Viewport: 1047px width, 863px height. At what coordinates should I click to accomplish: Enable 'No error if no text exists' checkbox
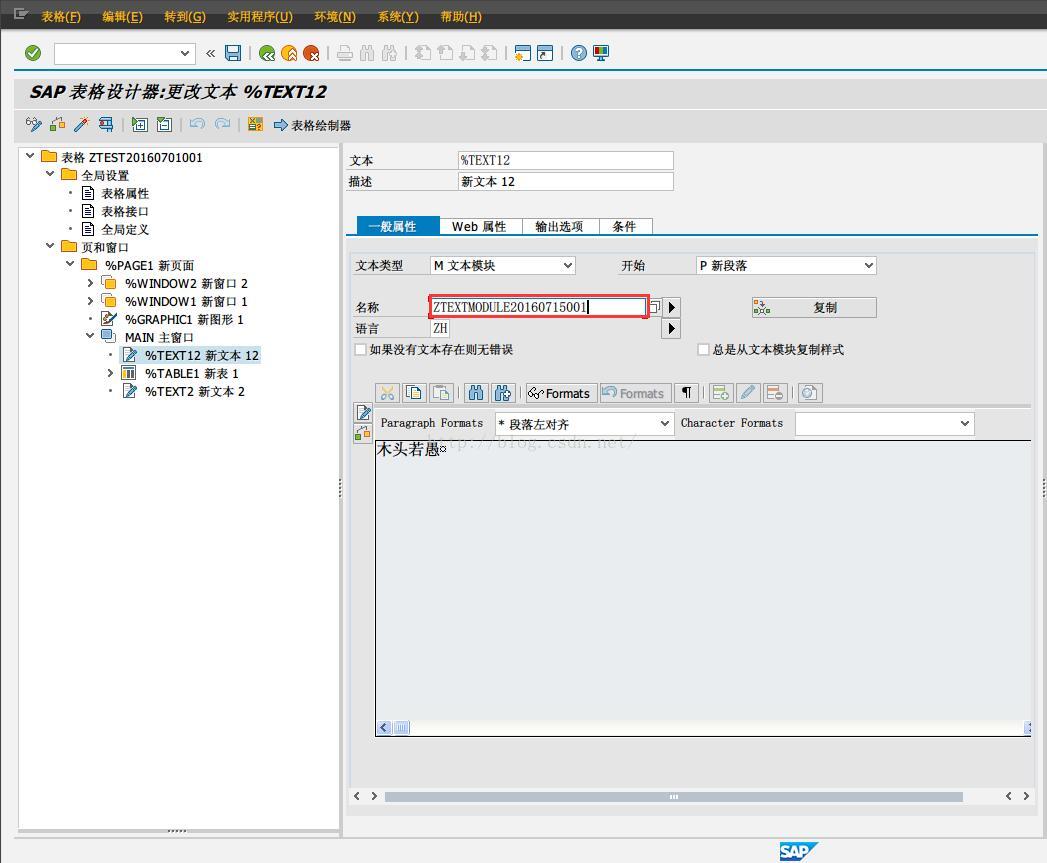[361, 349]
